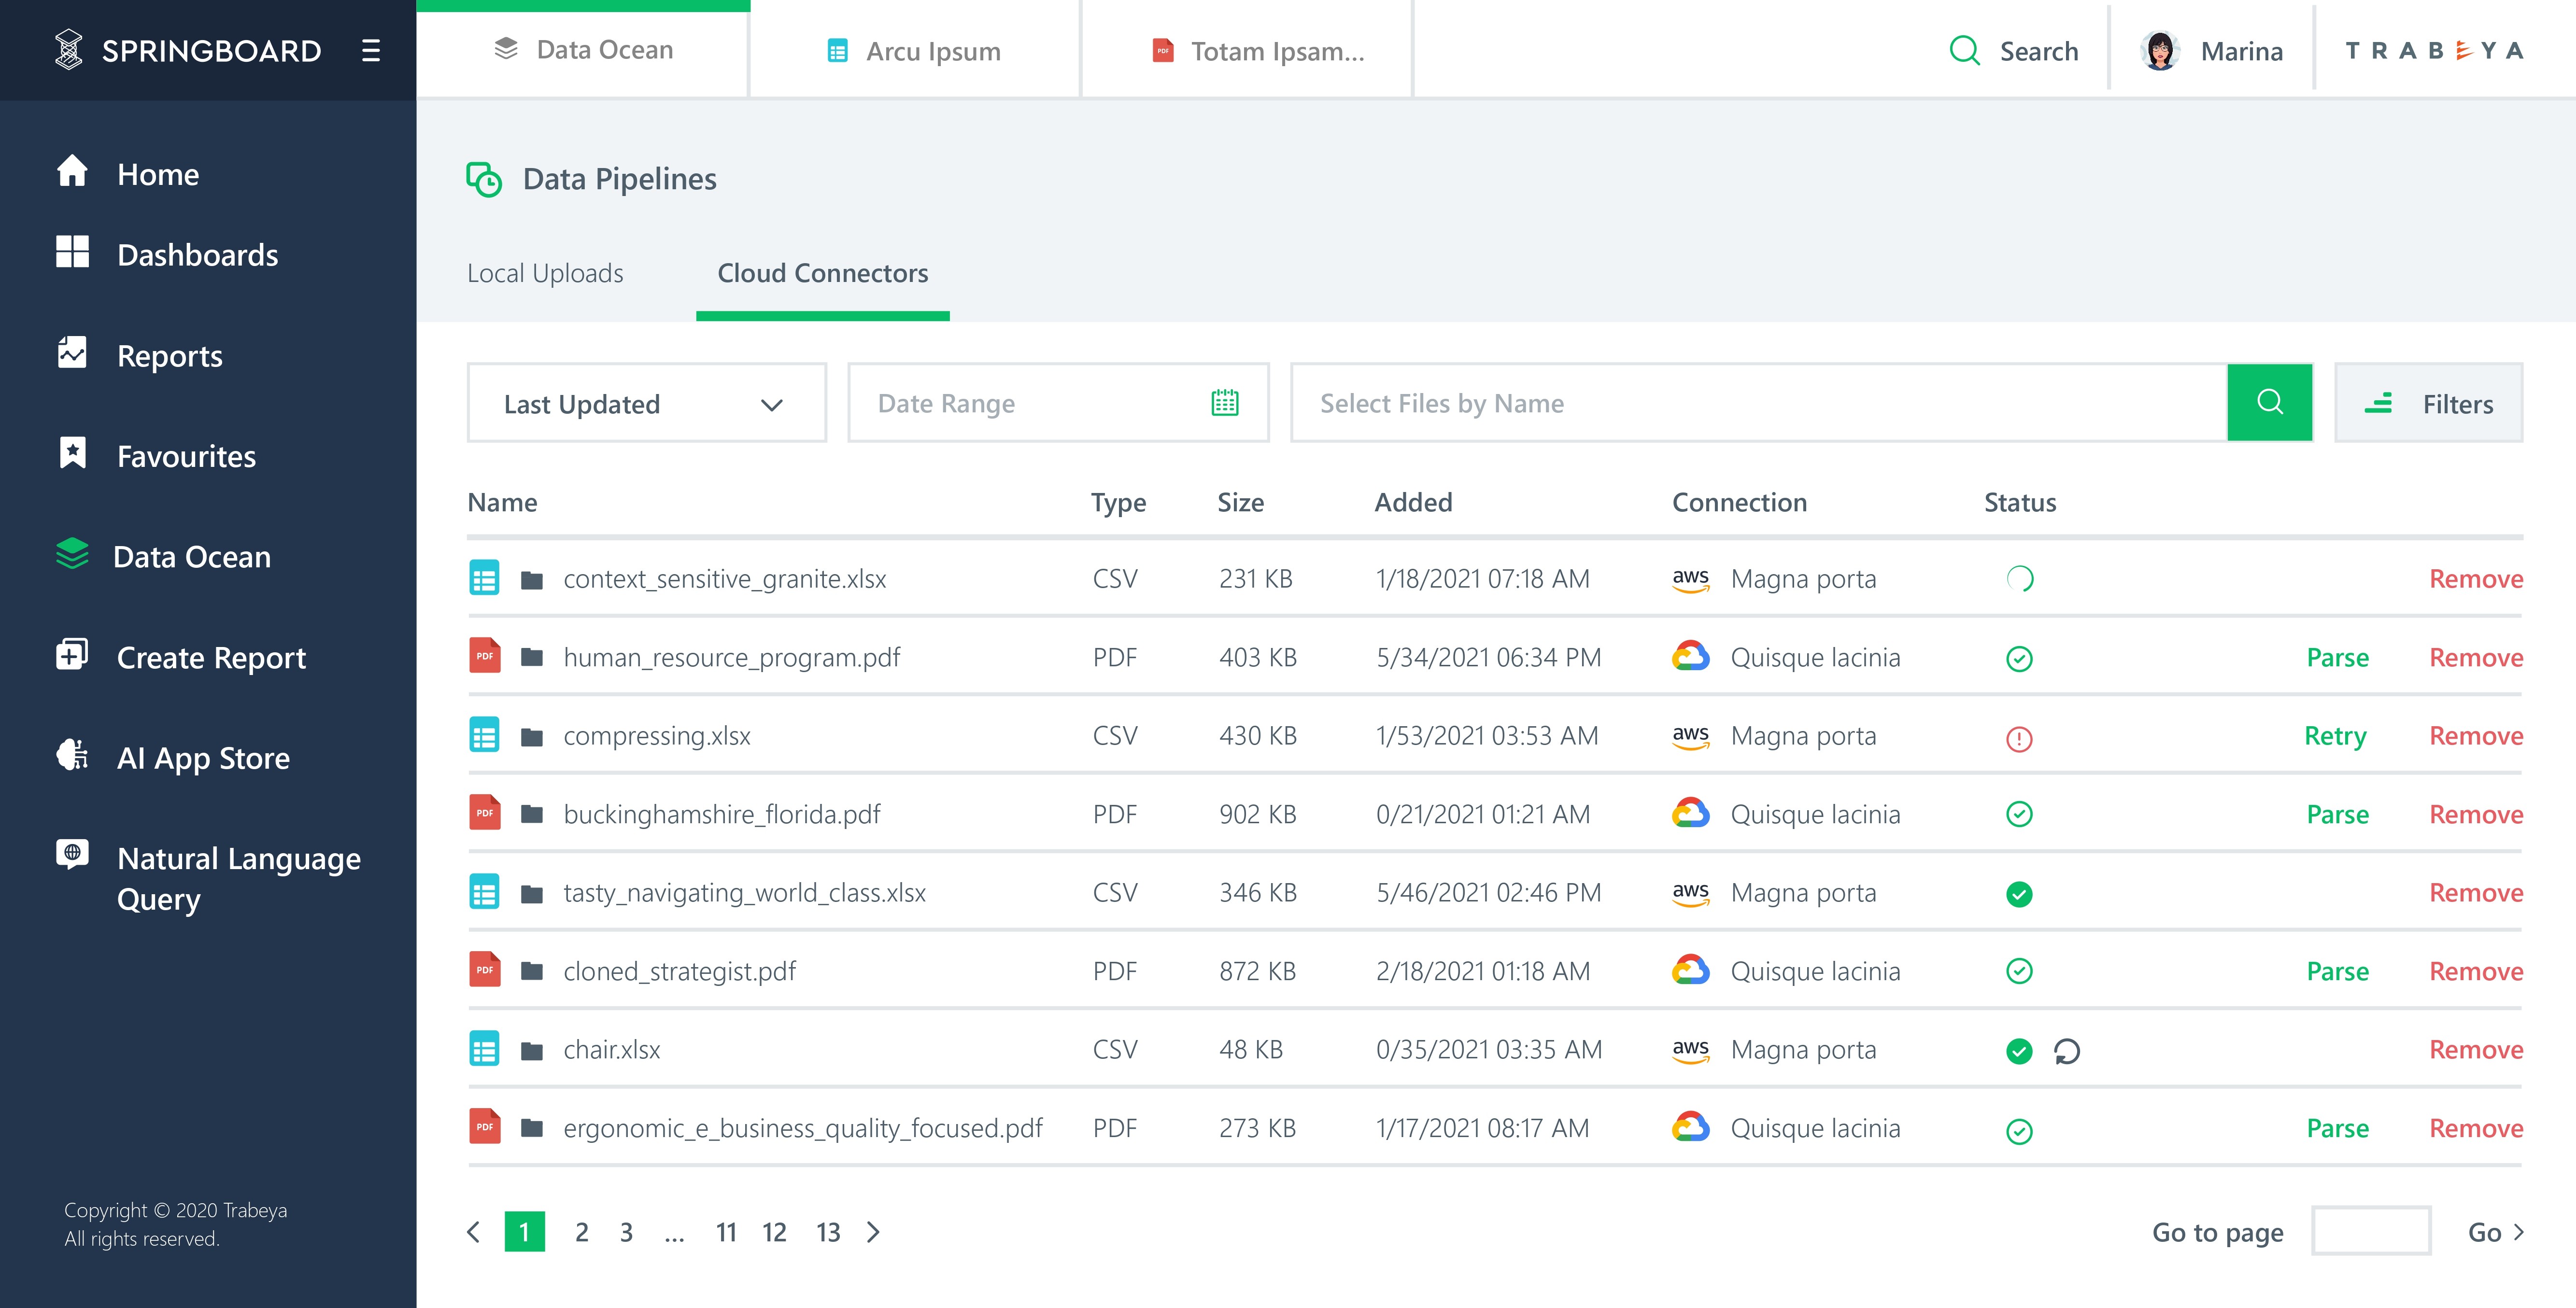The width and height of the screenshot is (2576, 1308).
Task: Click the Go to page number field
Action: click(2371, 1231)
